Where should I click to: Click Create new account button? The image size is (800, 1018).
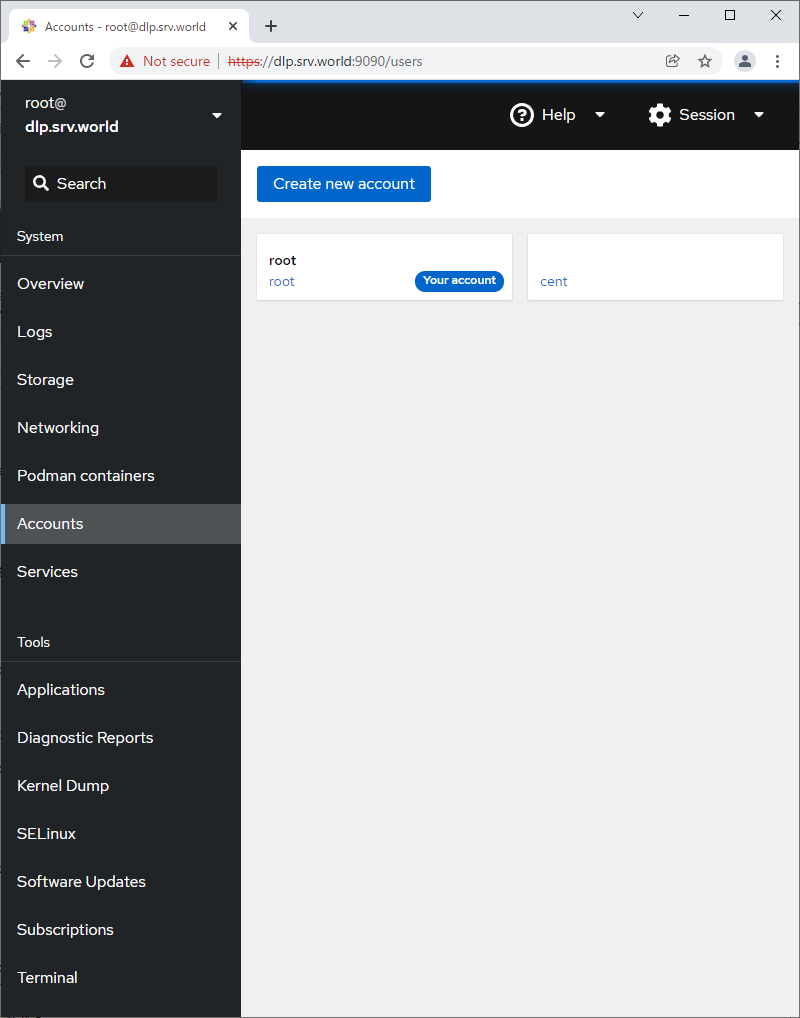[343, 184]
